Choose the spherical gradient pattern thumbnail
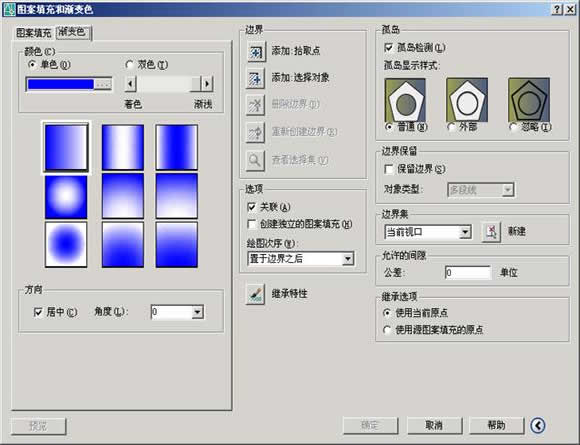This screenshot has height=445, width=580. tap(66, 196)
